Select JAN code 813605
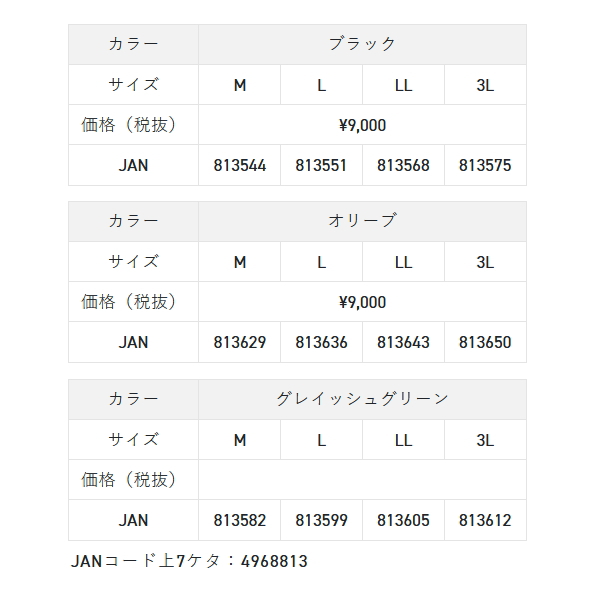The image size is (600, 600). click(403, 520)
